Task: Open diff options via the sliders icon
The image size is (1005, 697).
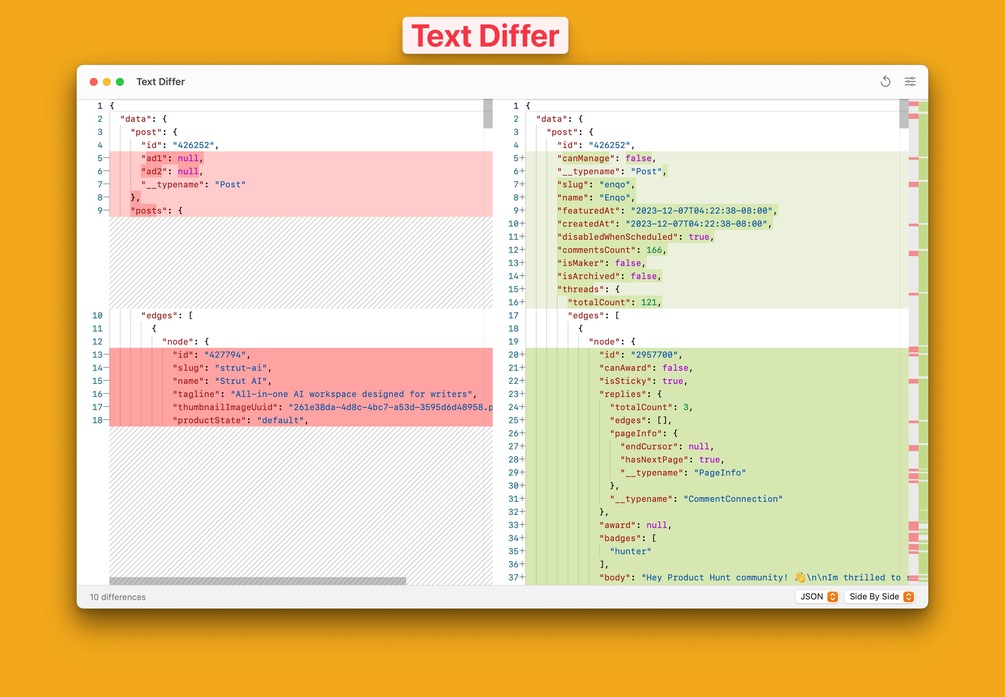Action: click(910, 82)
